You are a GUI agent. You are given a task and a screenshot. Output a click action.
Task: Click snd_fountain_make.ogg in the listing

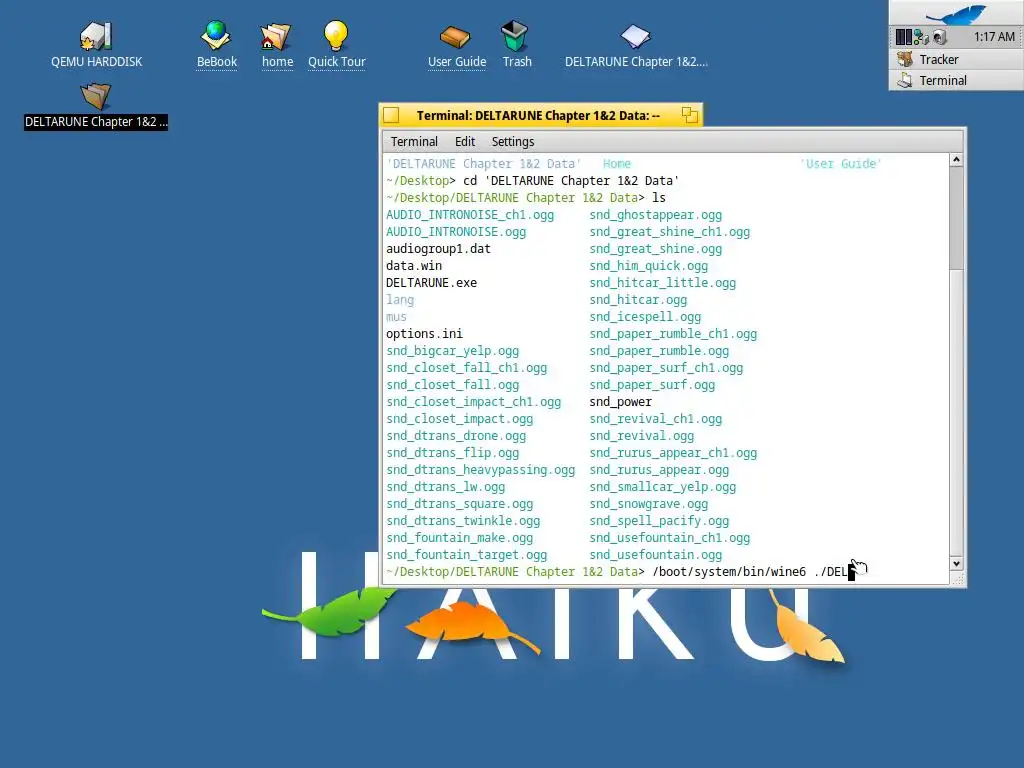click(x=459, y=537)
